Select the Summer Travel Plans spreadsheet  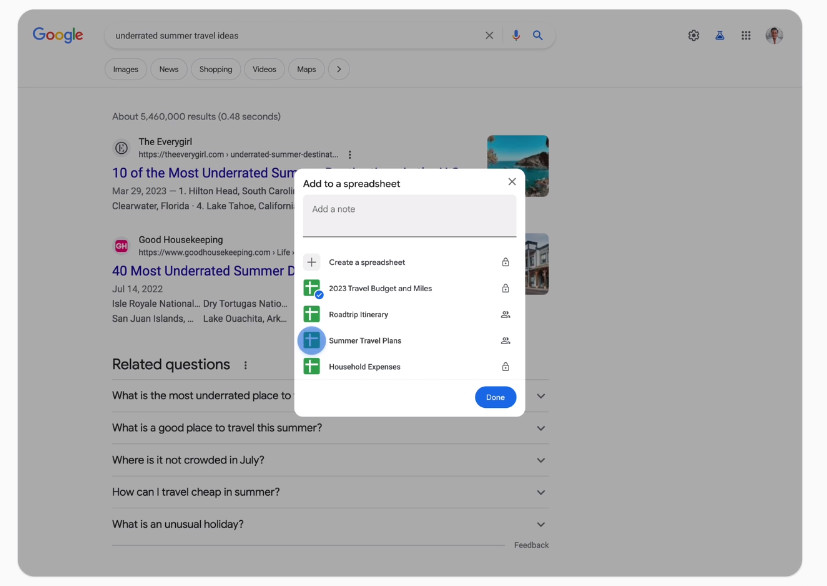409,340
